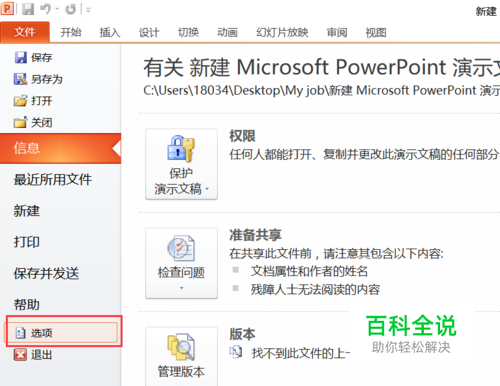Switch to the 动画 ribbon tab

[x=227, y=32]
